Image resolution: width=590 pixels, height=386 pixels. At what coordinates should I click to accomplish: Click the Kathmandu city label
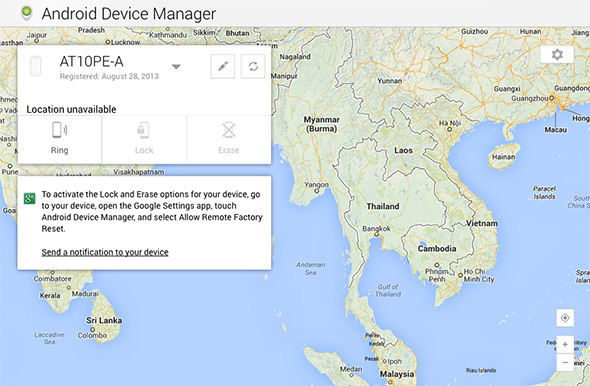point(168,35)
